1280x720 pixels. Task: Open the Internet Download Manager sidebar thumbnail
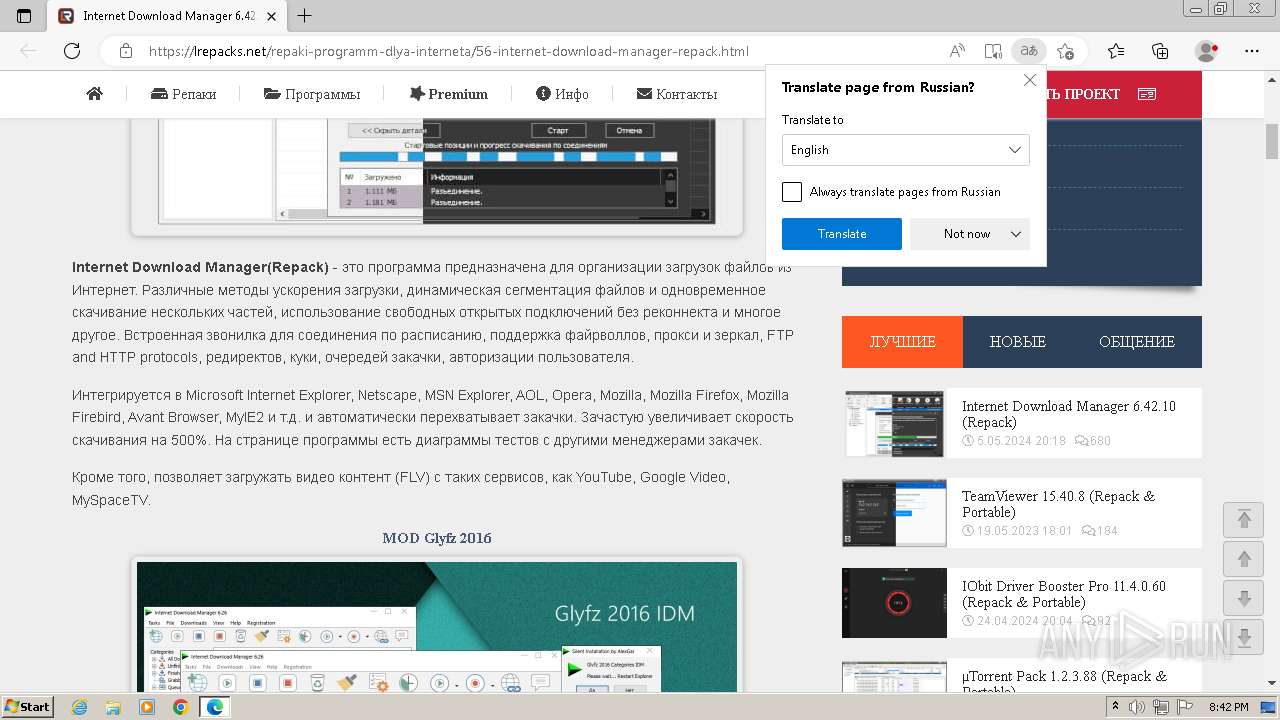894,424
